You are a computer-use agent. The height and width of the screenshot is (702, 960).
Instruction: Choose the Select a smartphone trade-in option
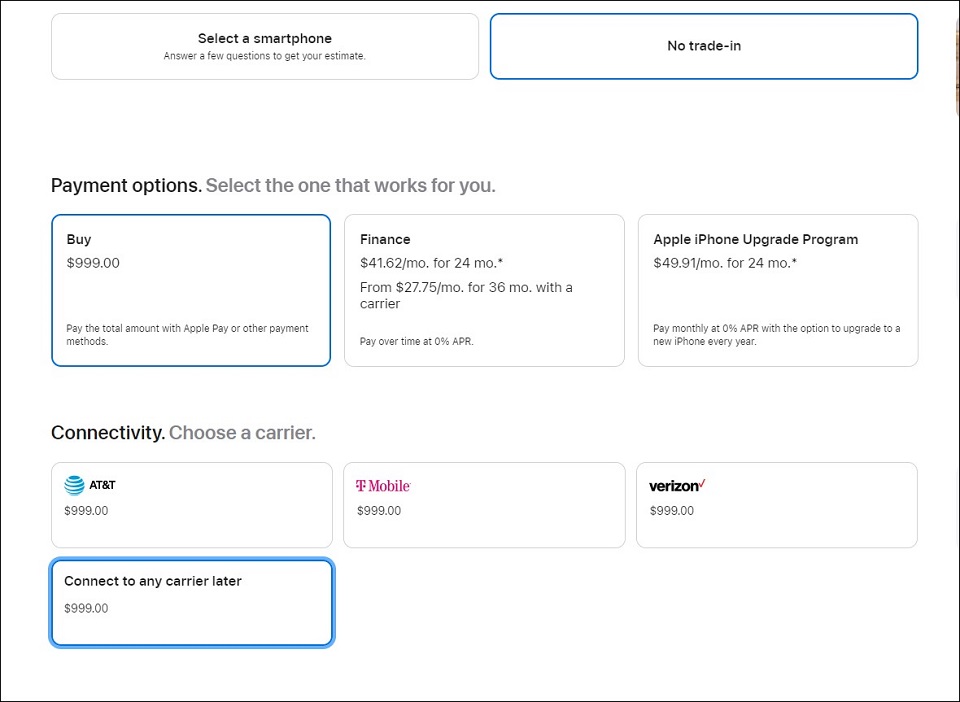point(264,47)
